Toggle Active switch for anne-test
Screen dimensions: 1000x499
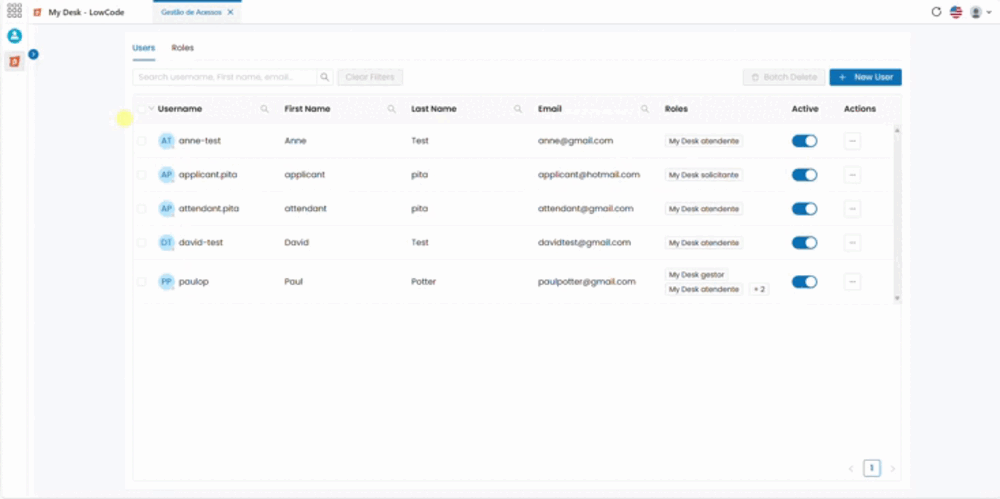[x=804, y=141]
